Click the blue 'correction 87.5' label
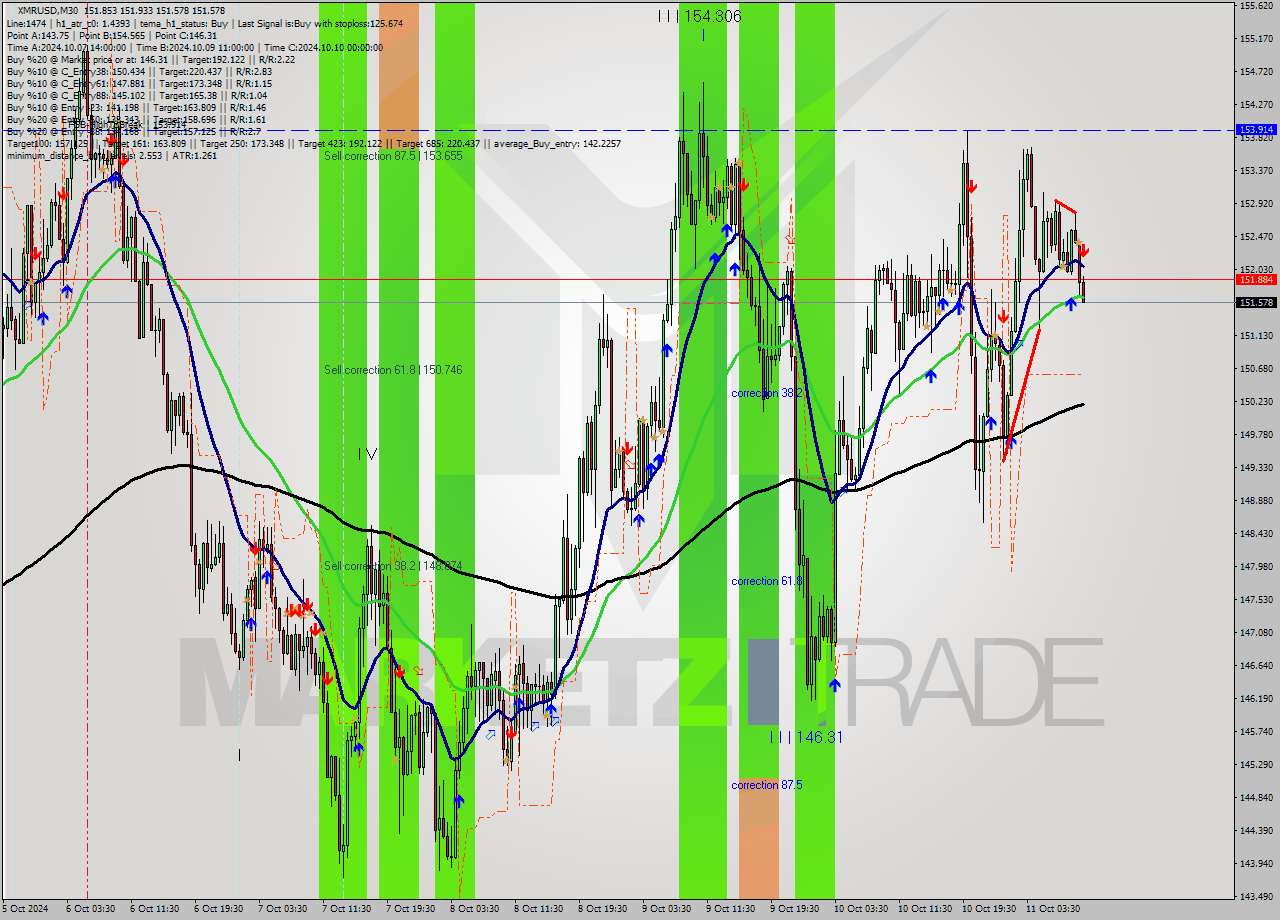This screenshot has height=920, width=1280. [767, 785]
